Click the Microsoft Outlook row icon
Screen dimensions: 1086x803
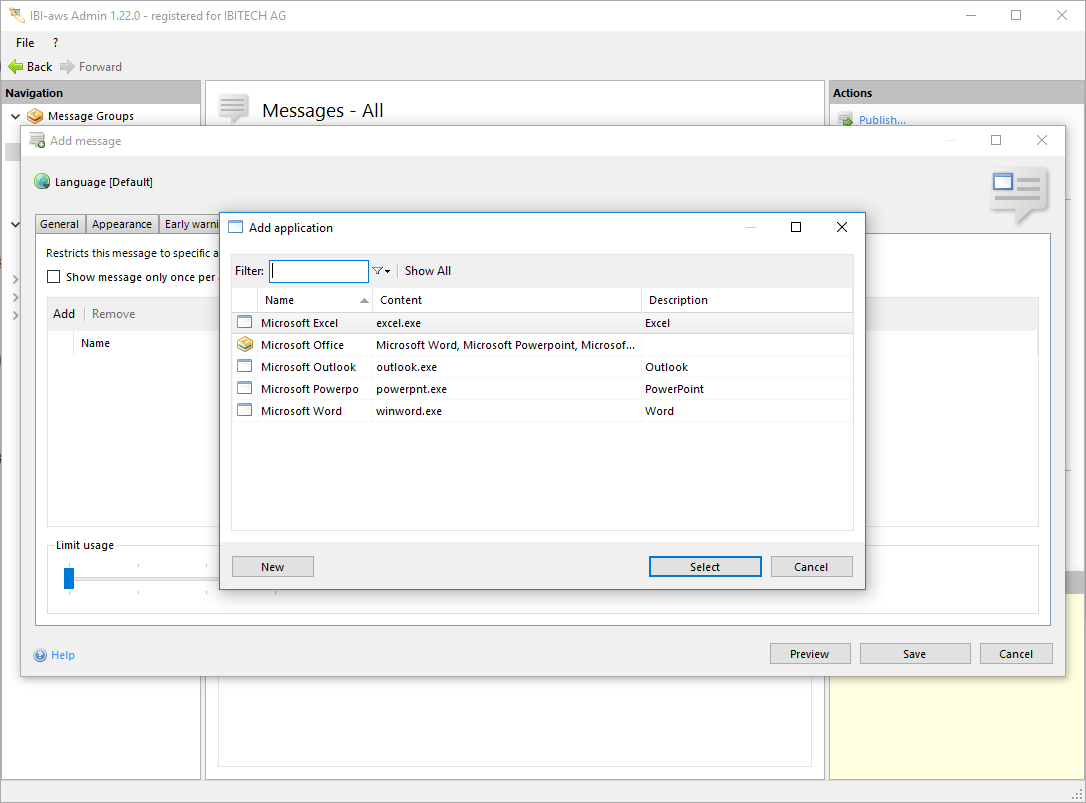pos(245,367)
